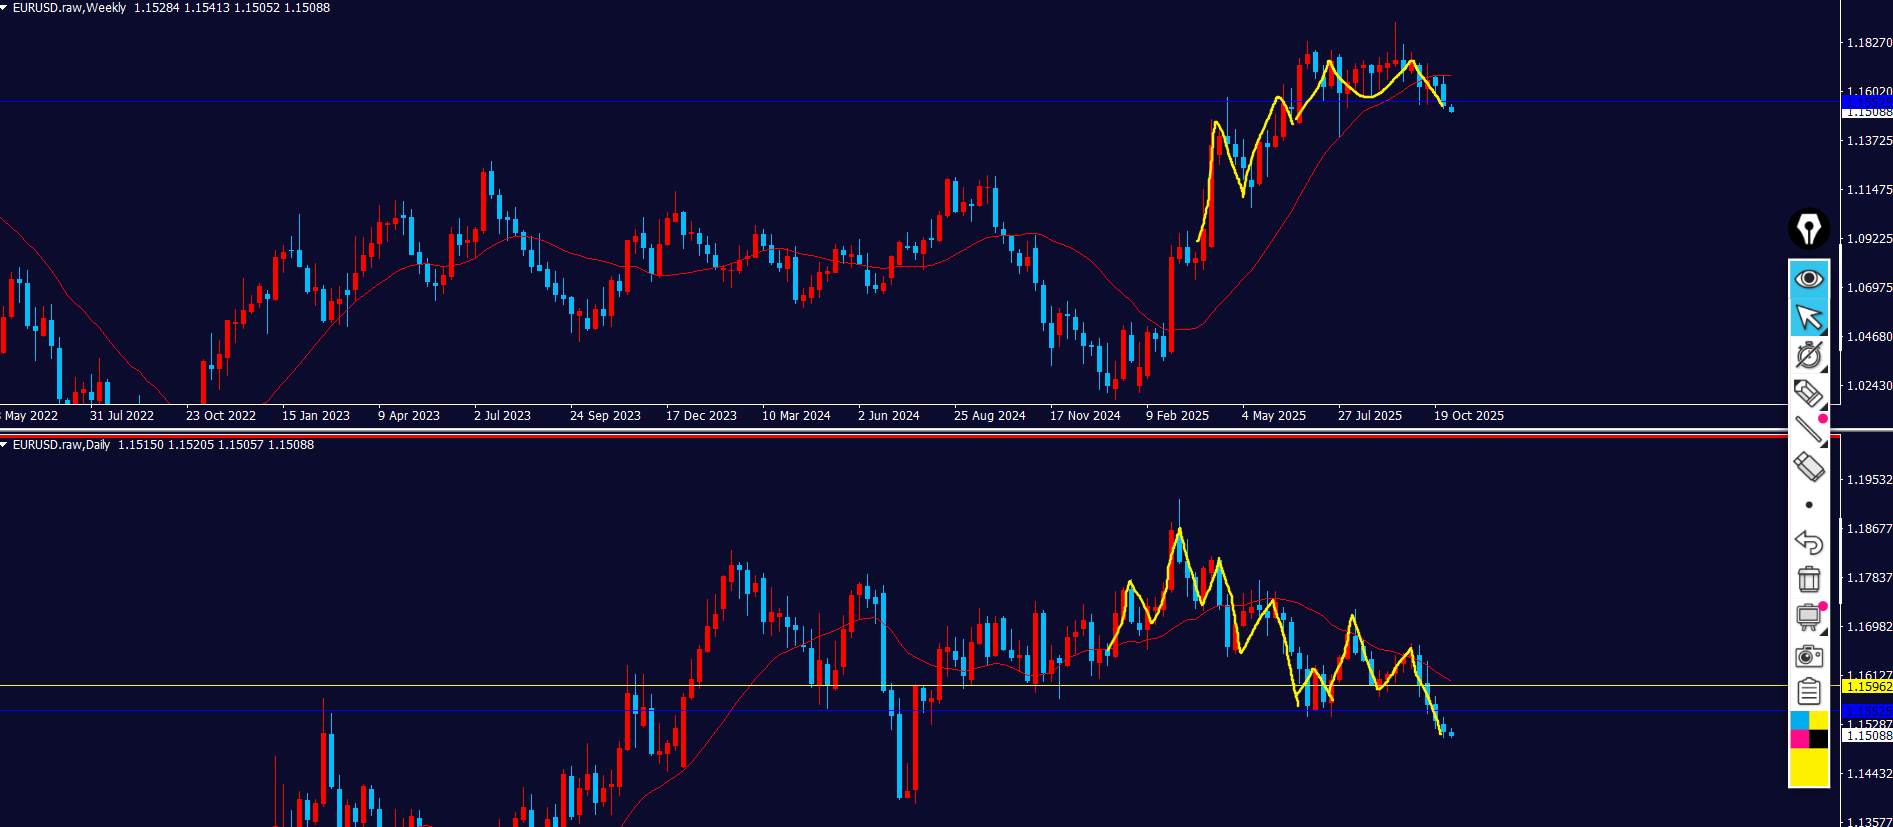Expand the EURUSD.raw,Weekly chart title arrow

(x=5, y=8)
